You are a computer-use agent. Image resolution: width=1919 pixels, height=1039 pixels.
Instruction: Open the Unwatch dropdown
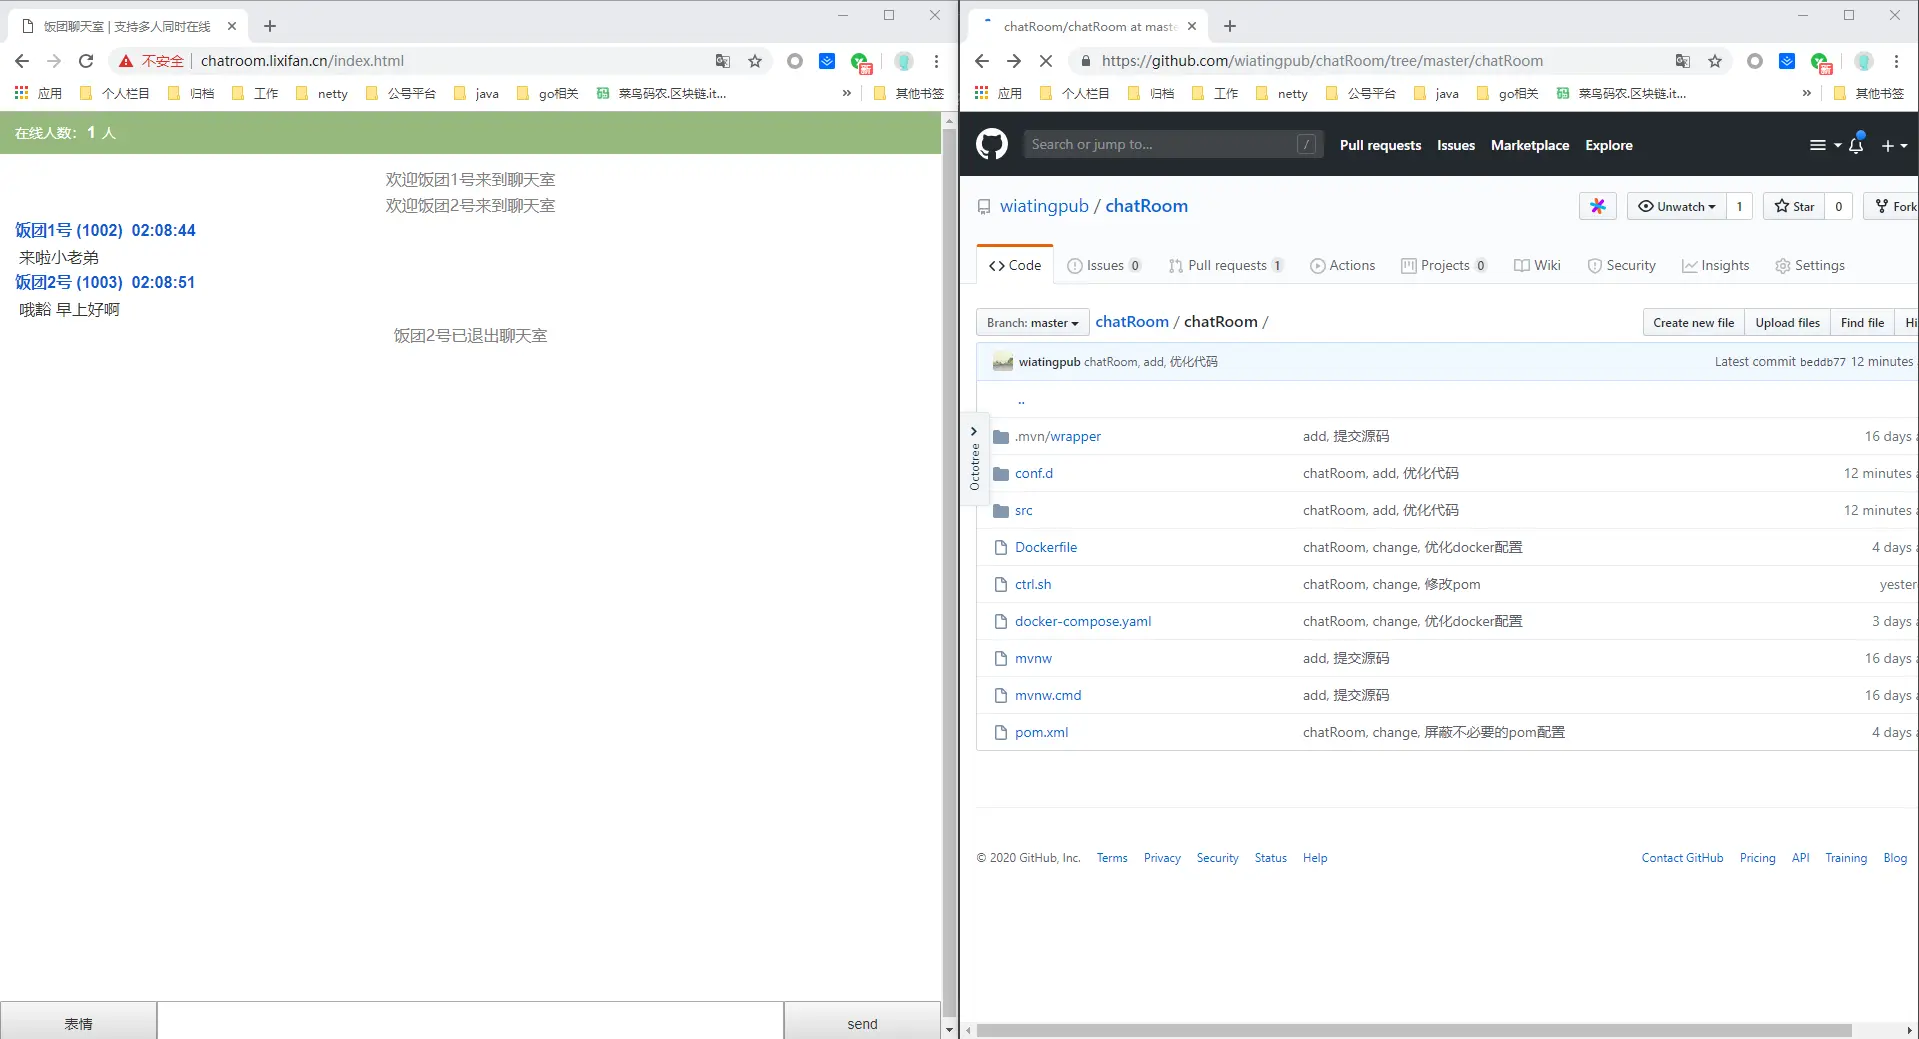click(1677, 206)
